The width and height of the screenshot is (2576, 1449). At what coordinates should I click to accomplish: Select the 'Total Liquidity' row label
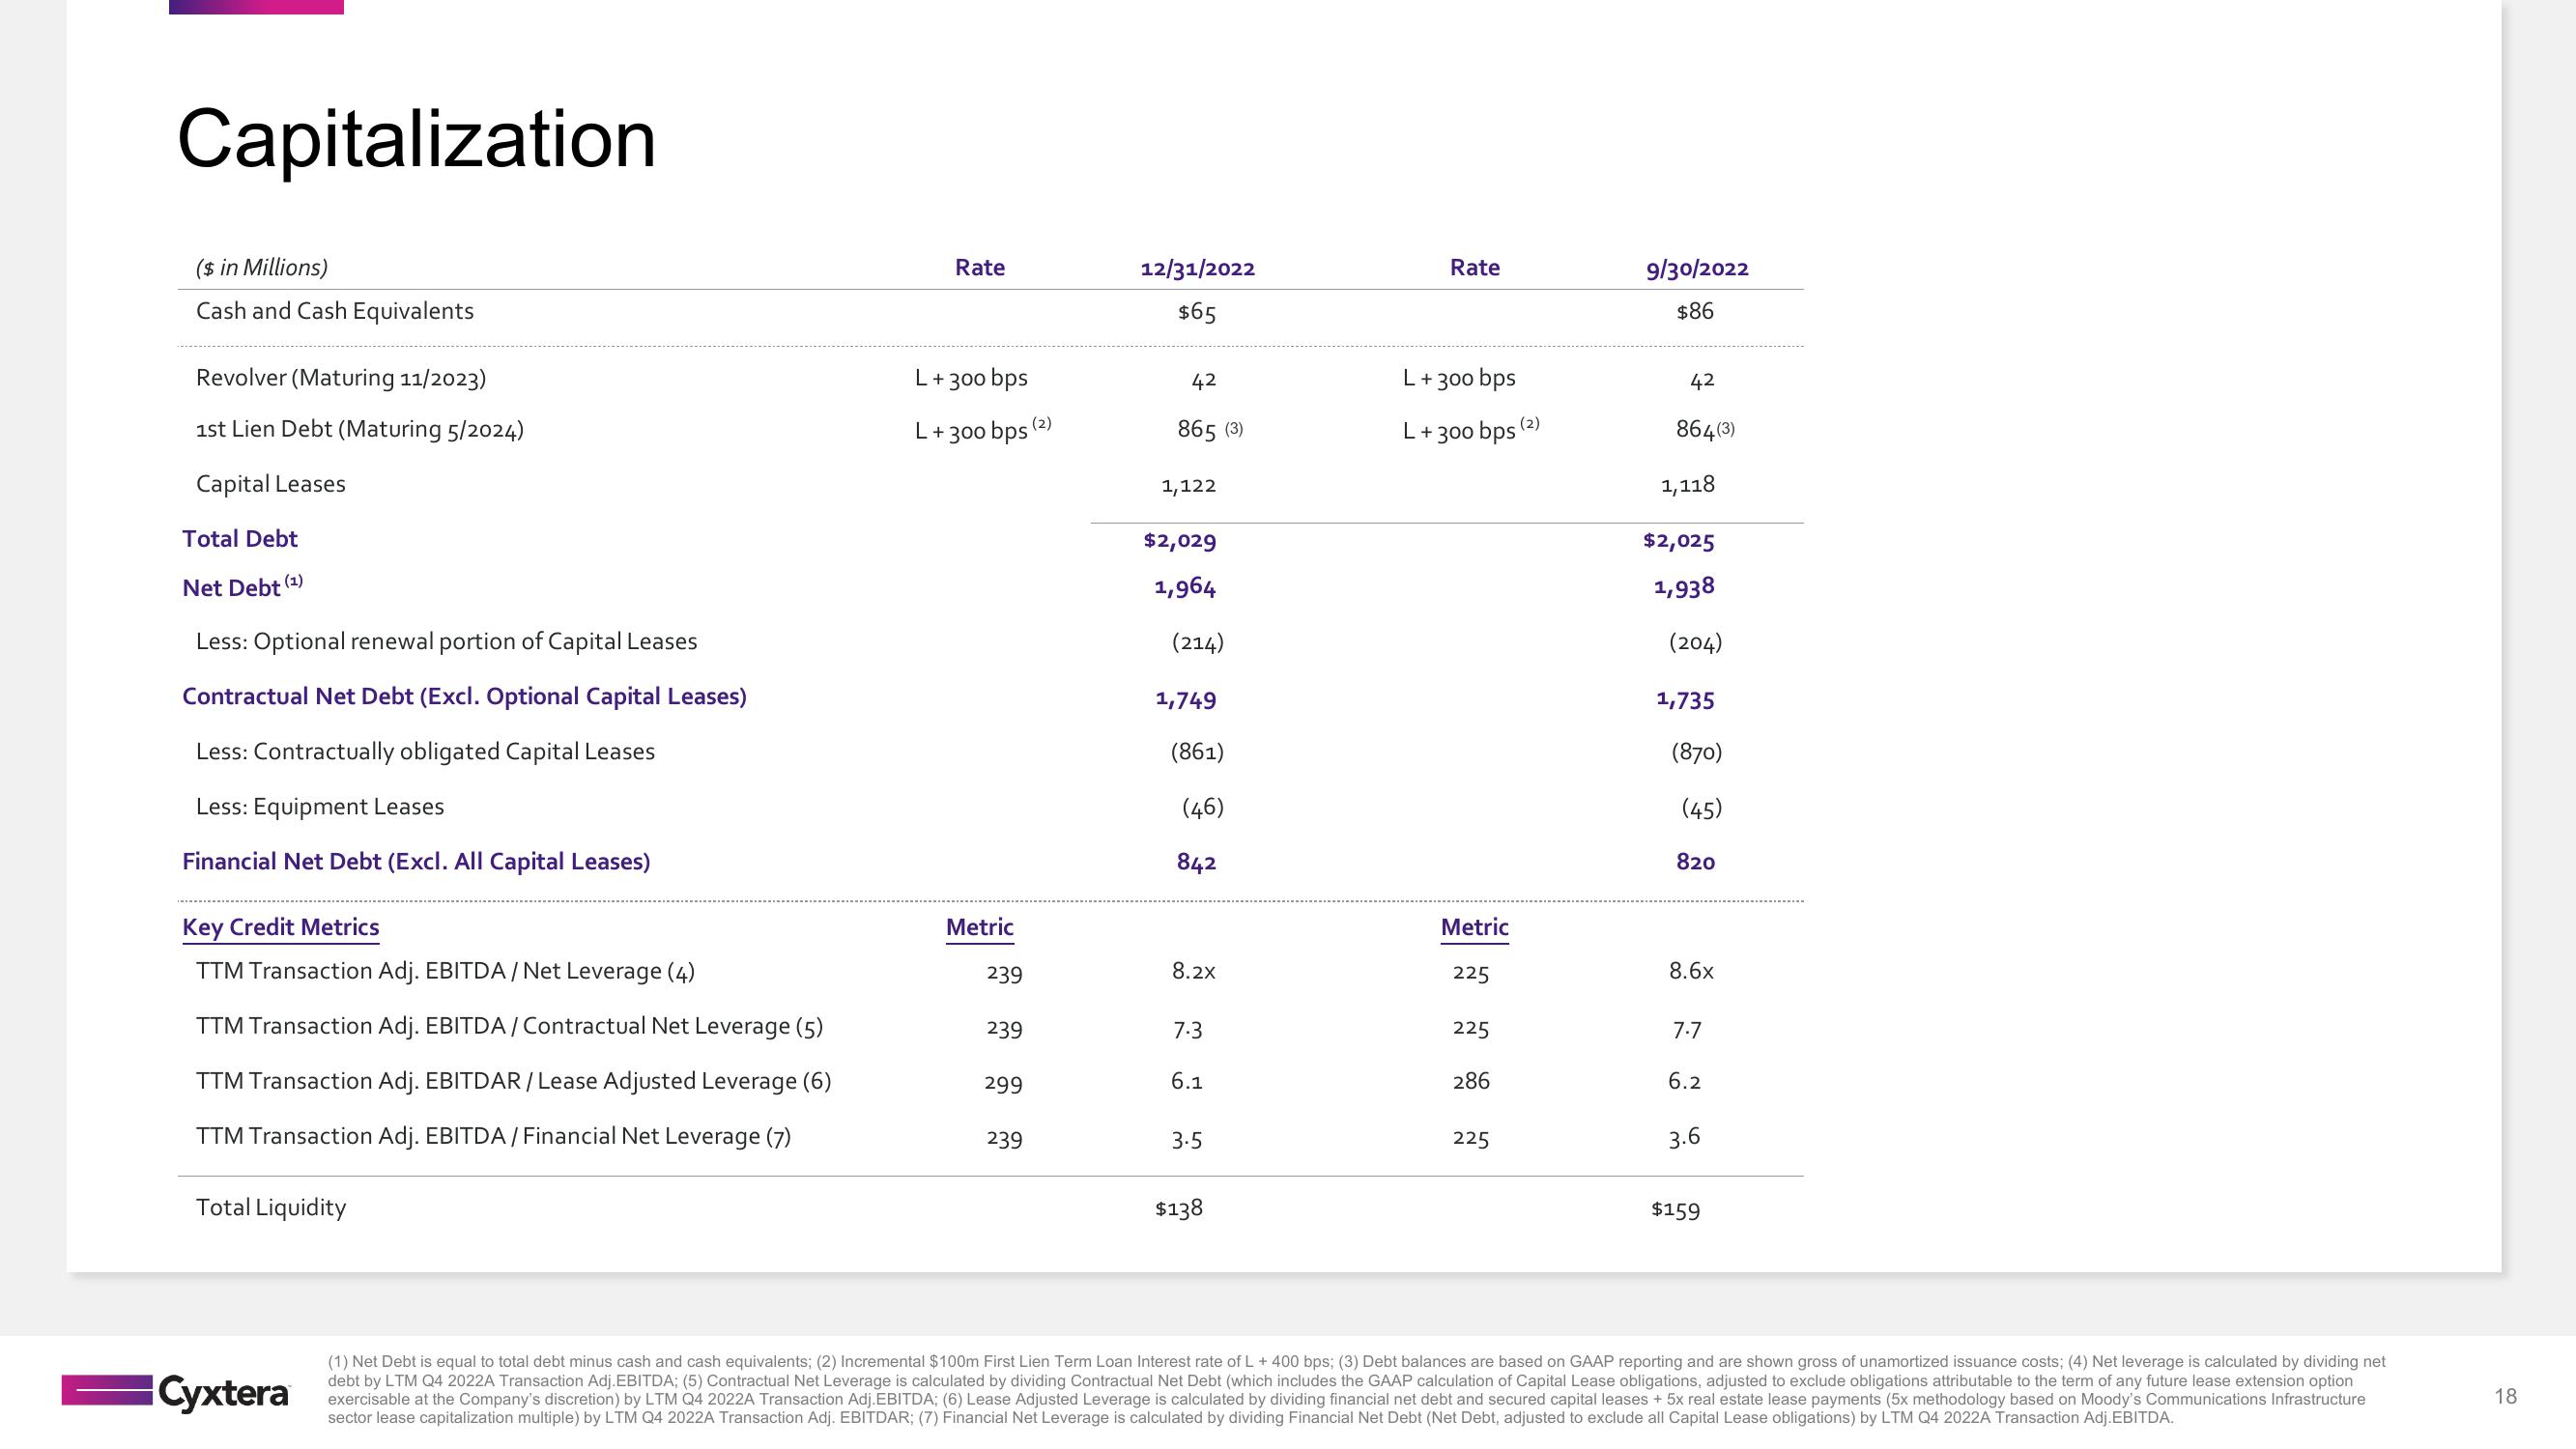[x=271, y=1208]
